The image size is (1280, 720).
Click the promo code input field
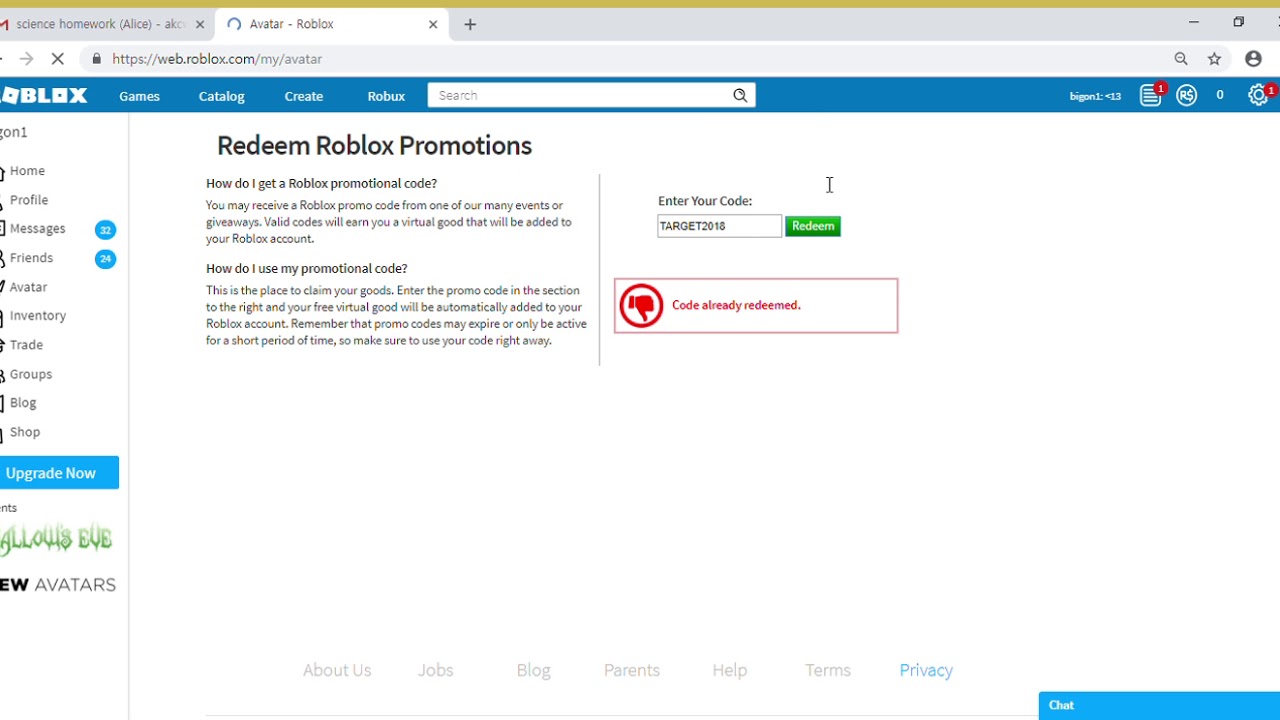click(x=719, y=226)
